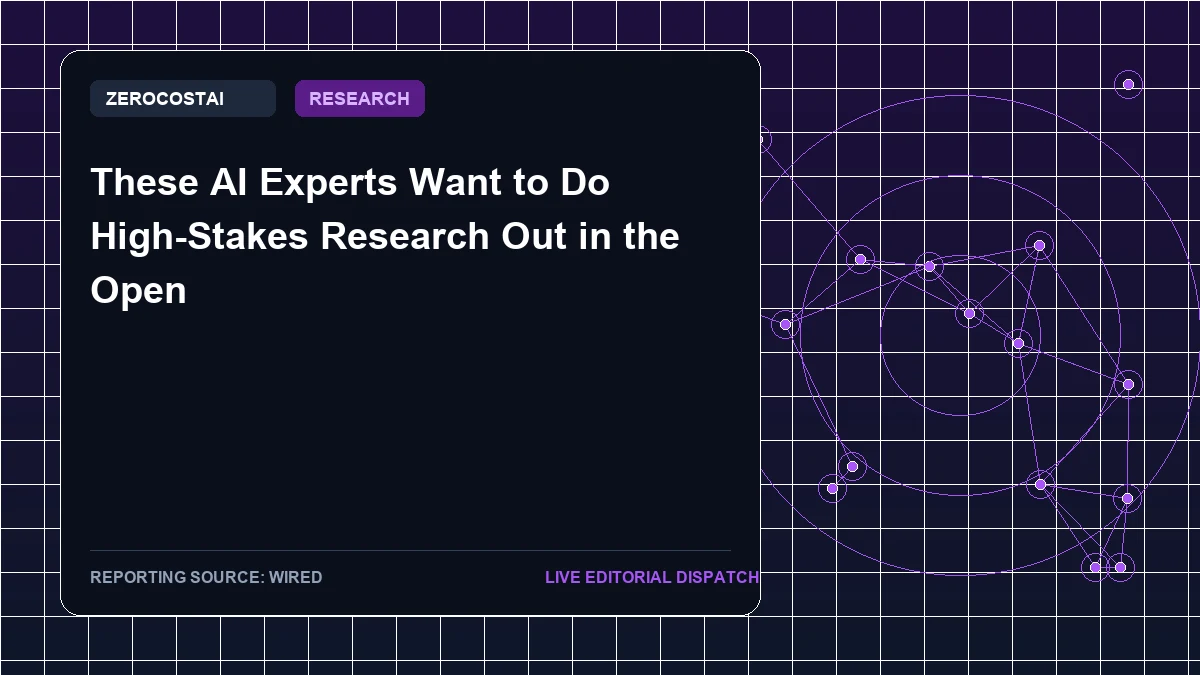Click the 'REPORTING SOURCE: WIRED' text

click(x=206, y=577)
